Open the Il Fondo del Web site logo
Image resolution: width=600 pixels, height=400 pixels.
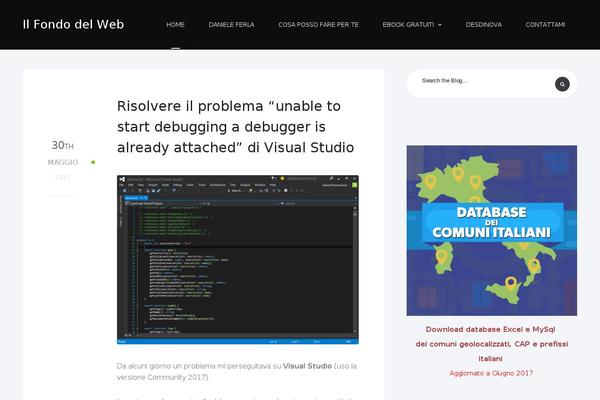[x=73, y=24]
